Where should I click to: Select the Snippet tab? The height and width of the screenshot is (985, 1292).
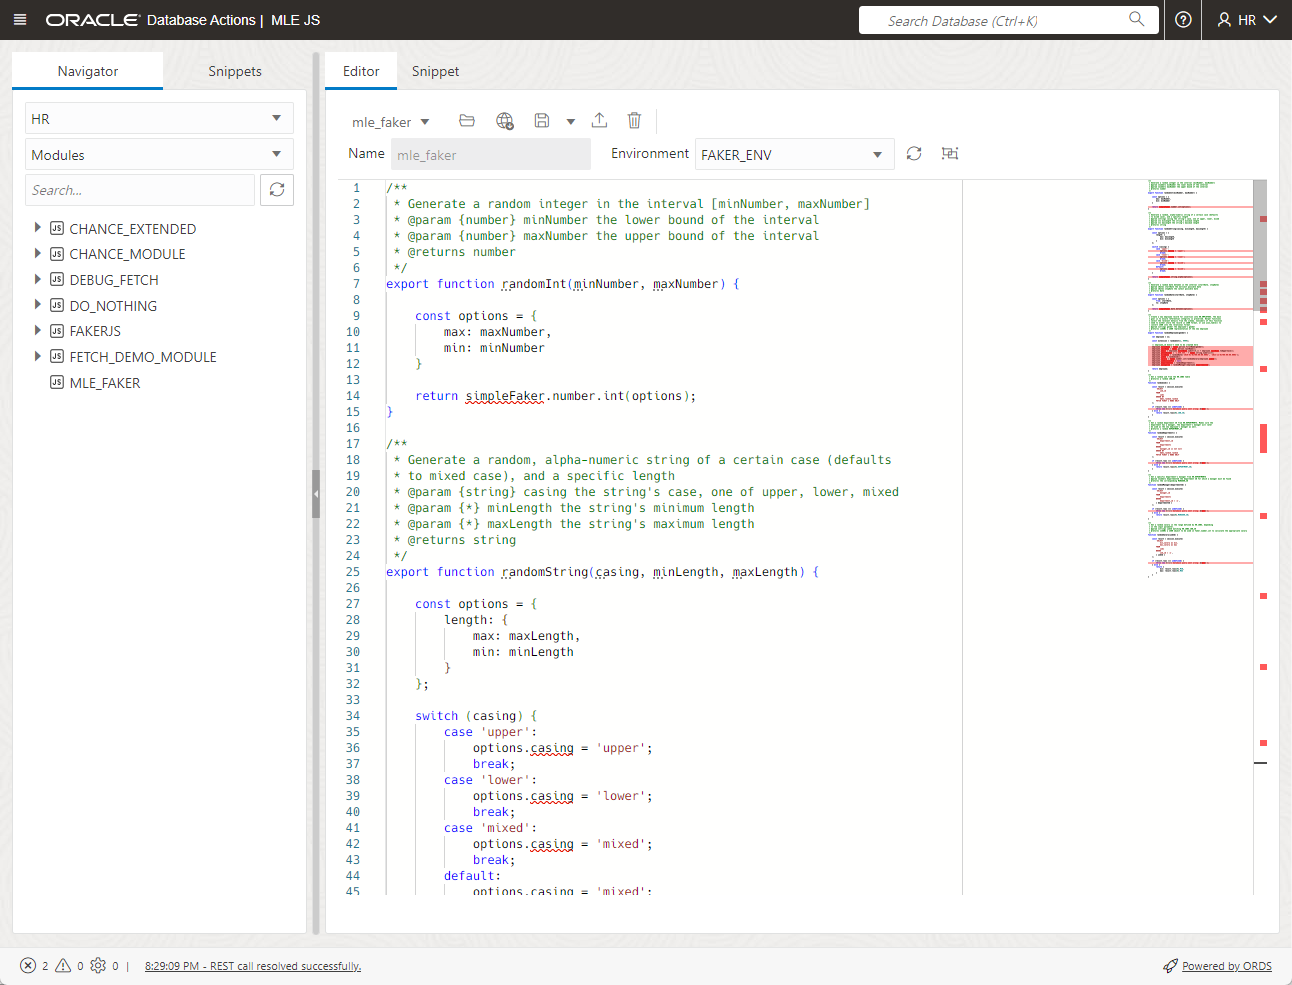[435, 71]
